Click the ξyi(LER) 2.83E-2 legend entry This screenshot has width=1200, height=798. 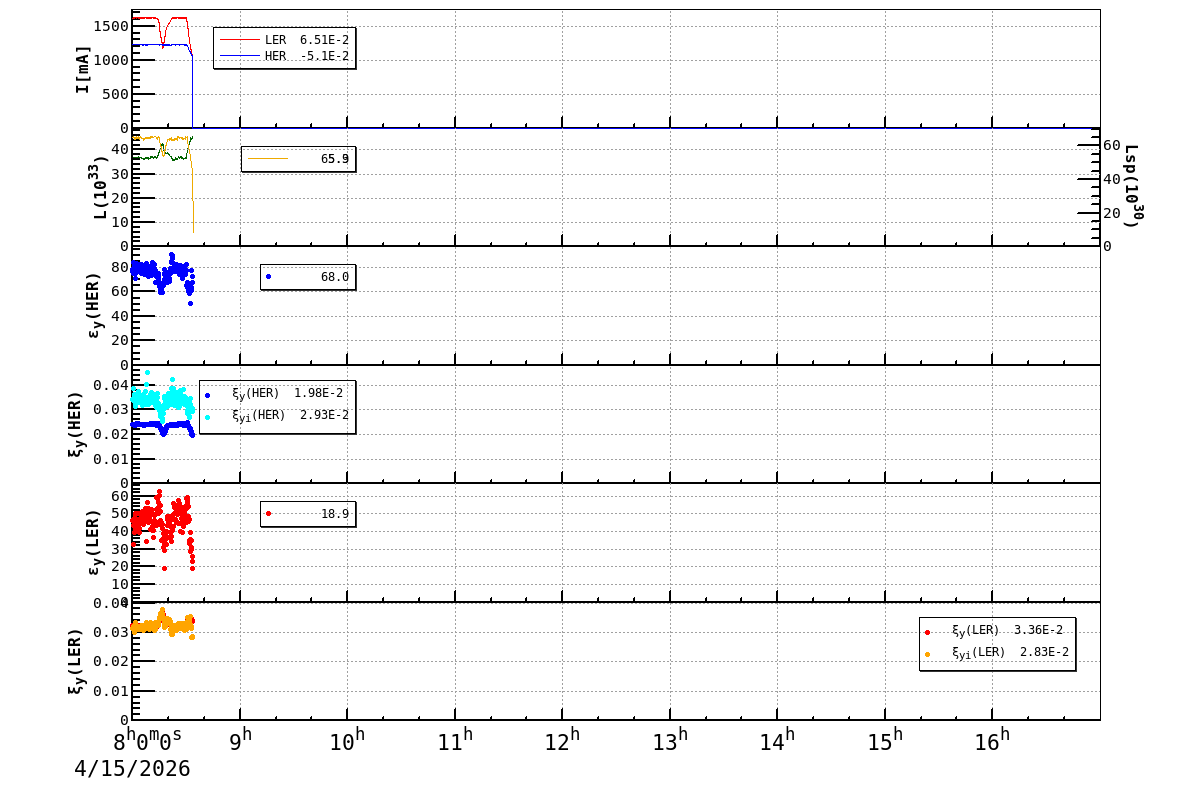(997, 652)
